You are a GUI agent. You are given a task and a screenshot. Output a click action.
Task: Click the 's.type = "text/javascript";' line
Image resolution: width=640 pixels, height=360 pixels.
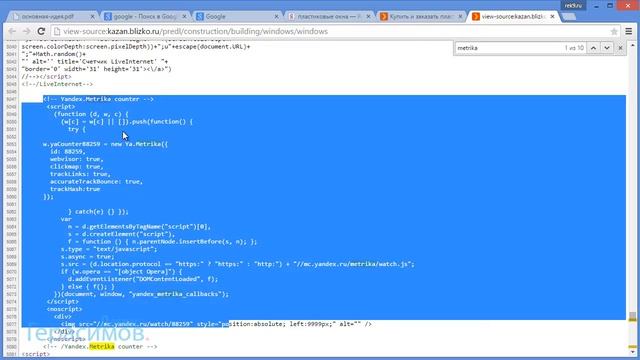click(109, 249)
